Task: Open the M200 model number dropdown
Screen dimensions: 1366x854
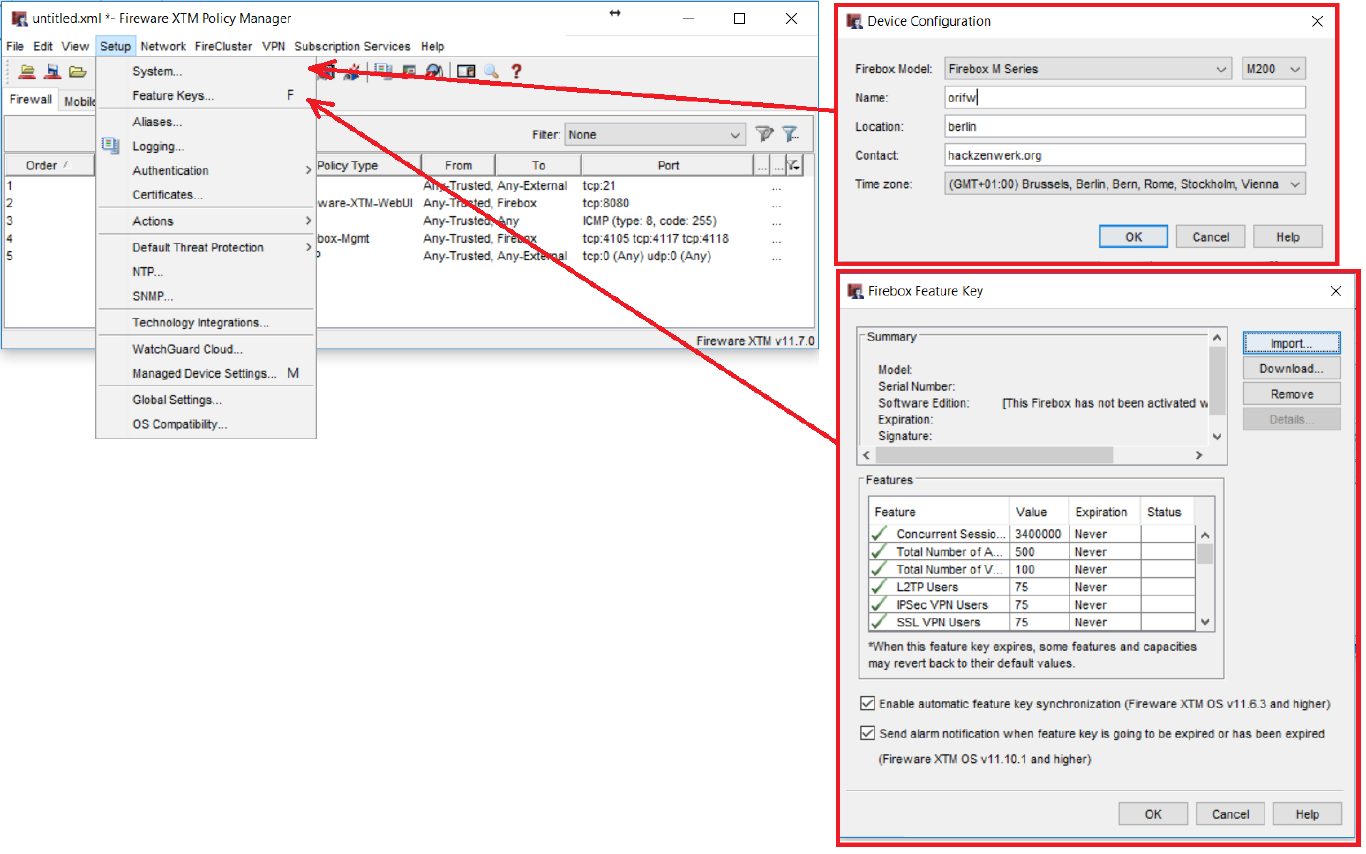Action: [x=1273, y=69]
